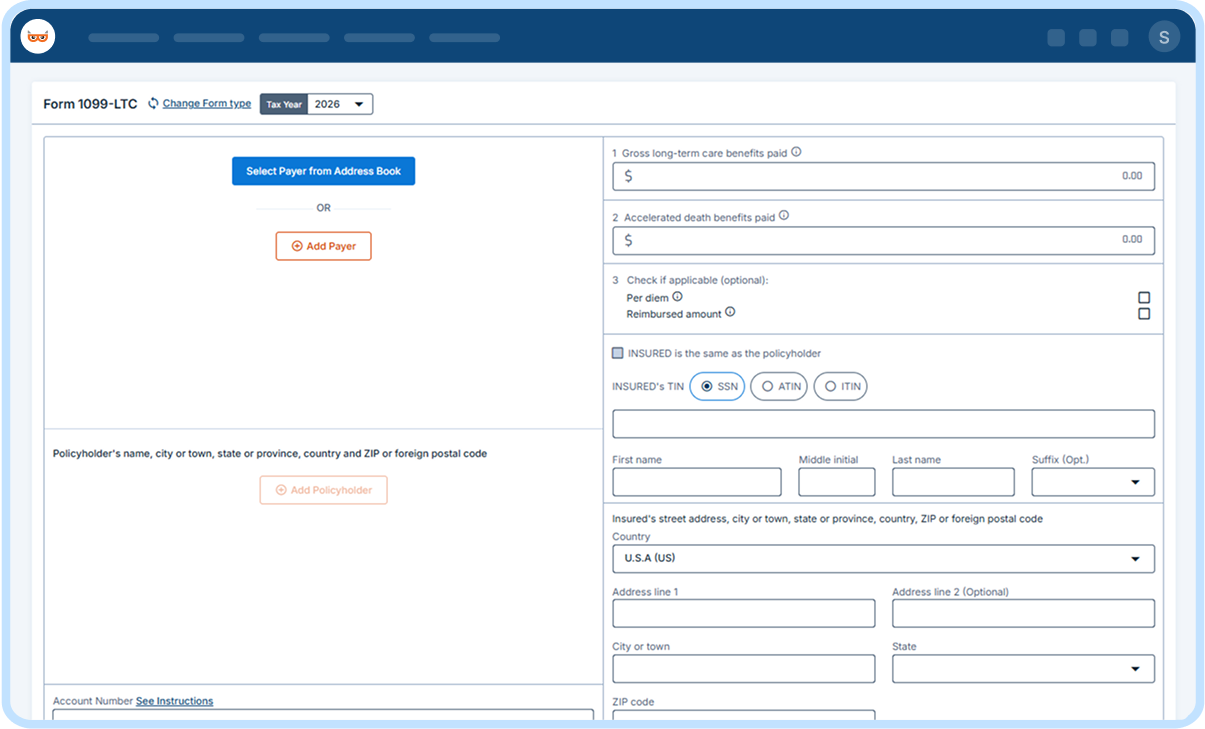Screen dimensions: 1205x729
Task: Click the City or town field
Action: pos(744,669)
